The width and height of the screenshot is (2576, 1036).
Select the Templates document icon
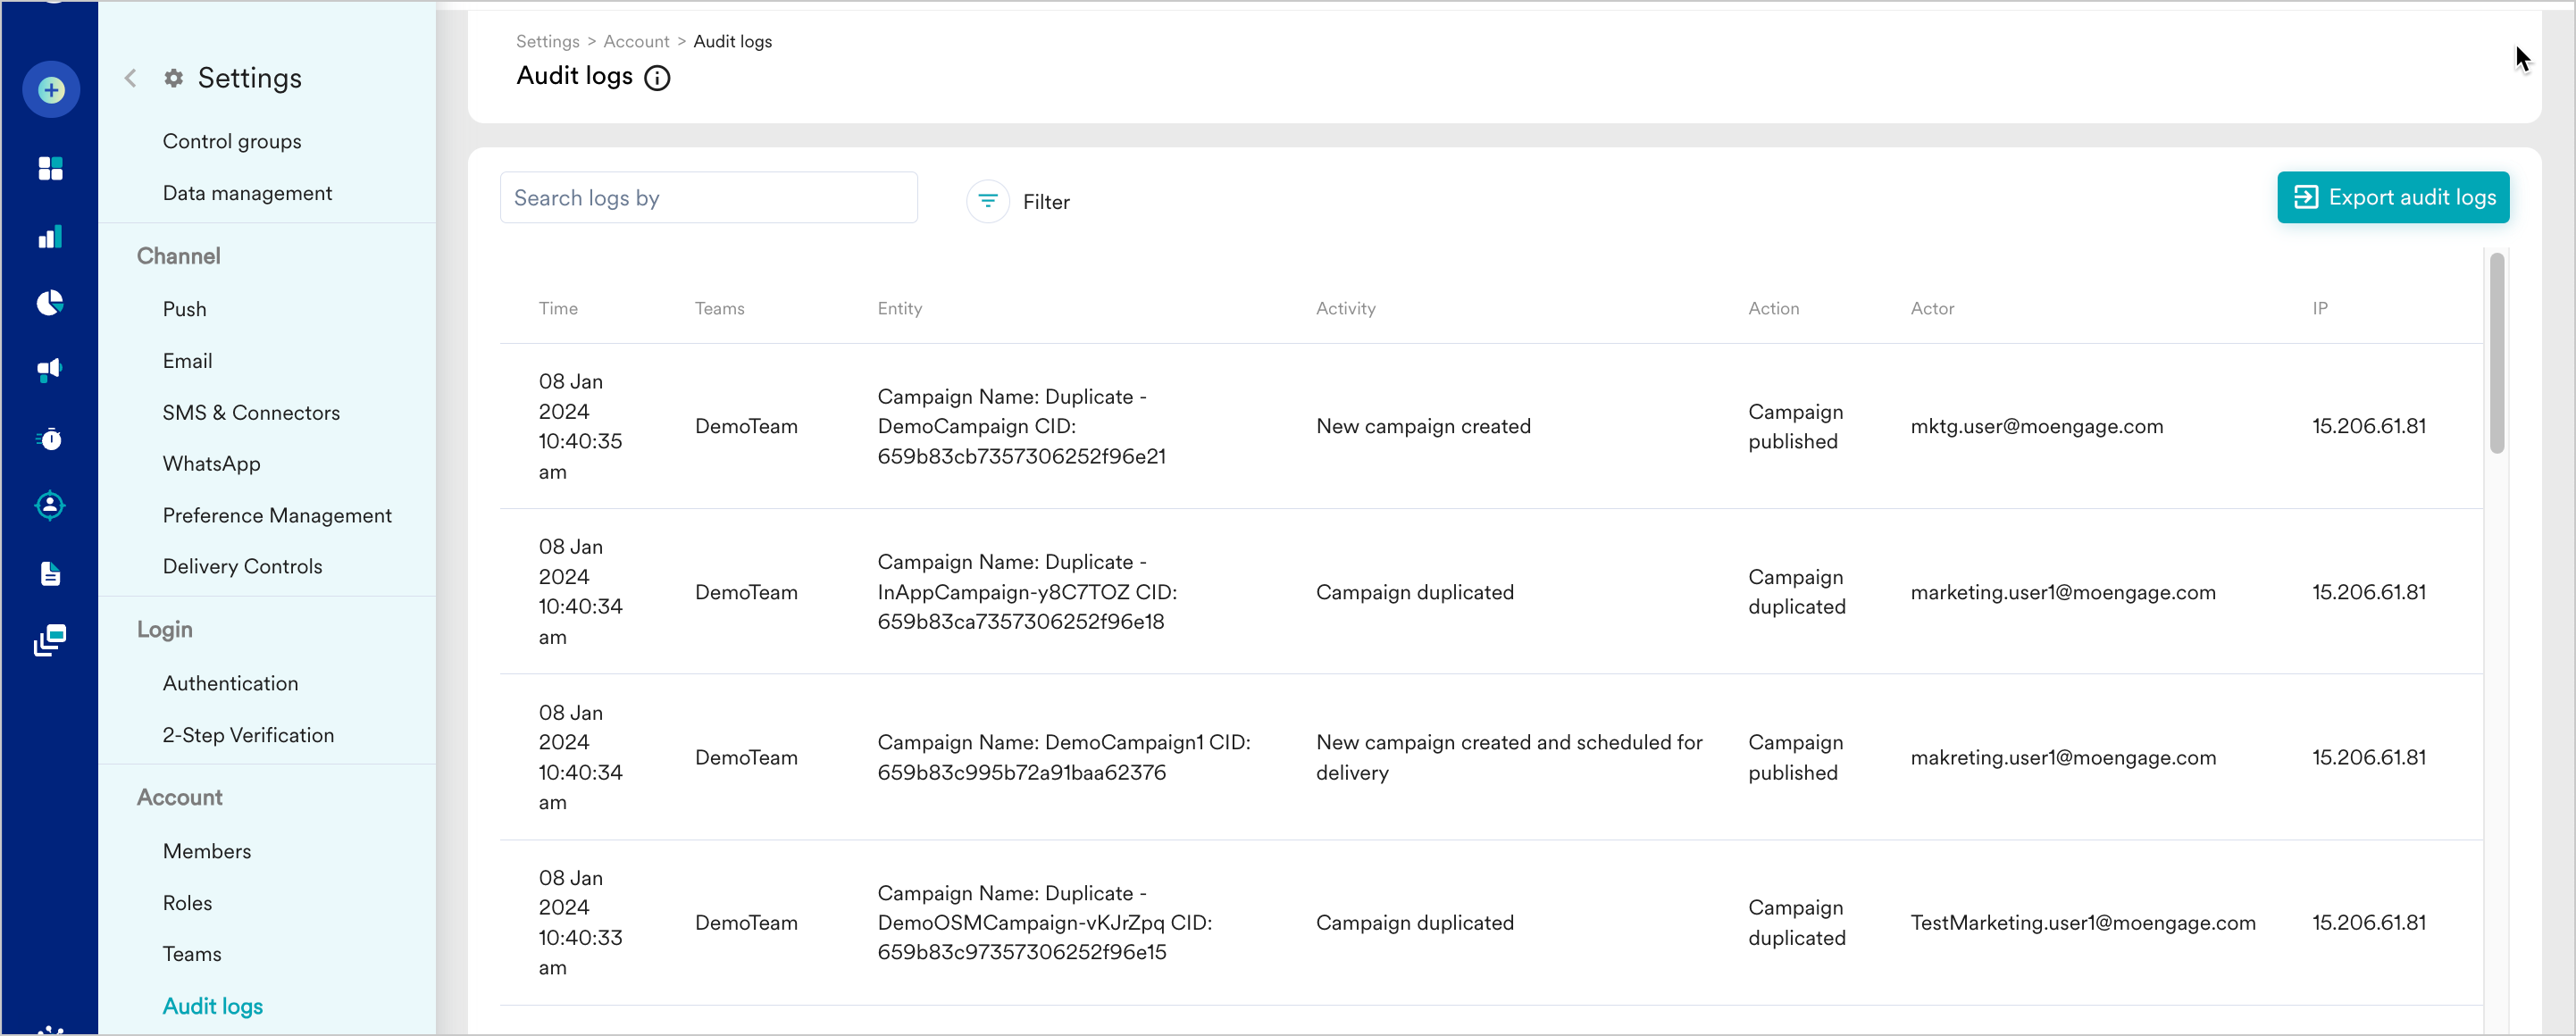(x=50, y=573)
